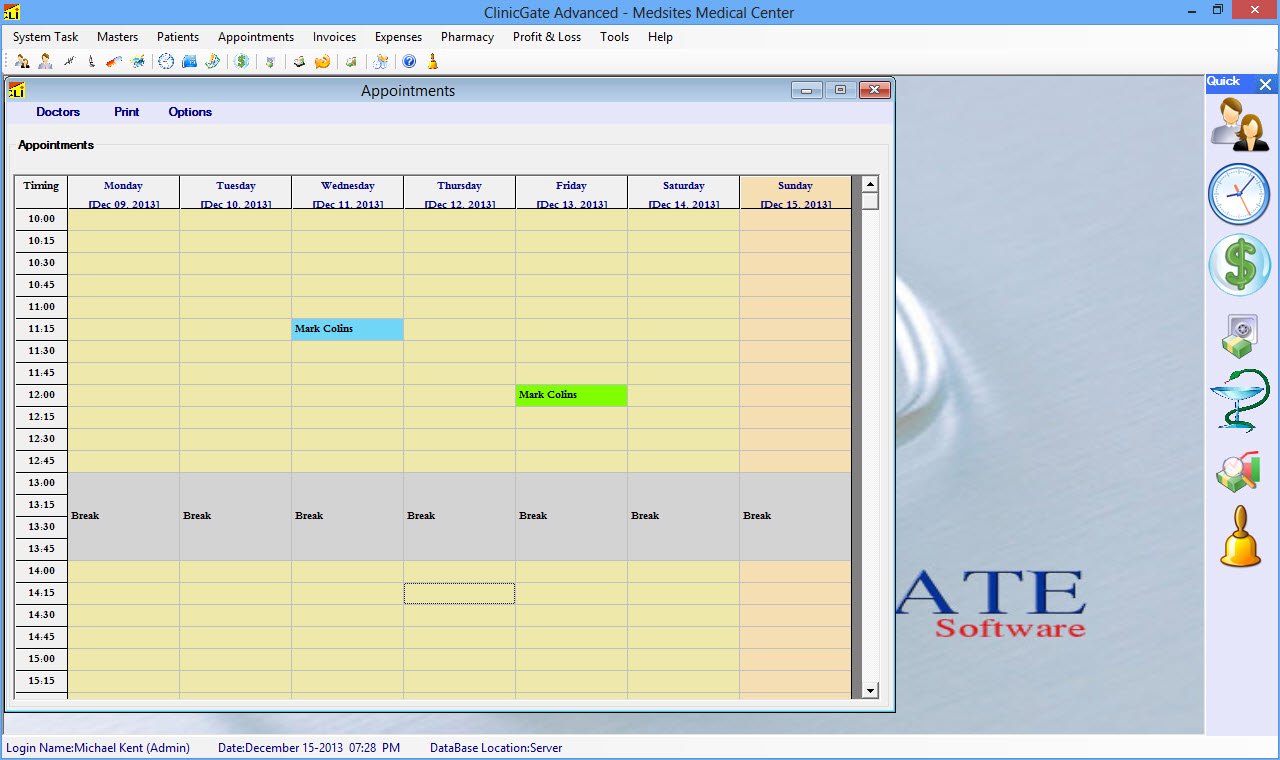Open patients icon in the Quick panel
The height and width of the screenshot is (760, 1280).
(x=1240, y=124)
